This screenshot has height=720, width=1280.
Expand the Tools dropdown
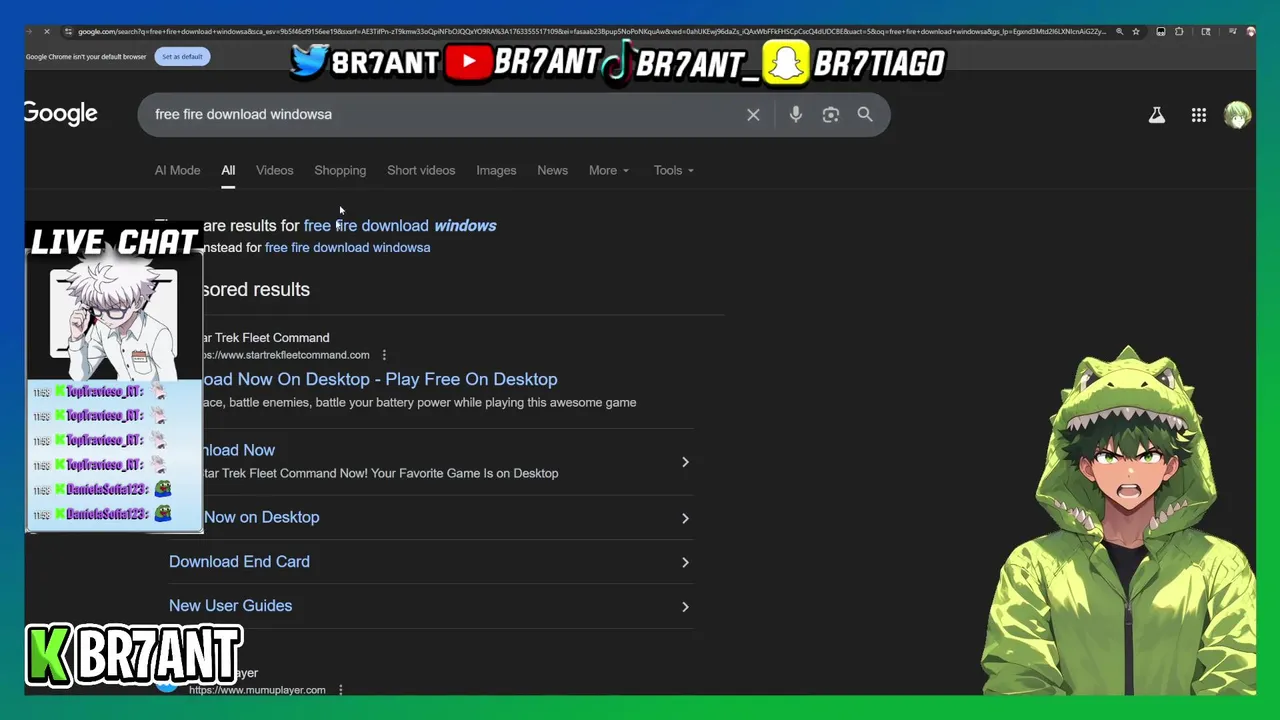[x=673, y=170]
